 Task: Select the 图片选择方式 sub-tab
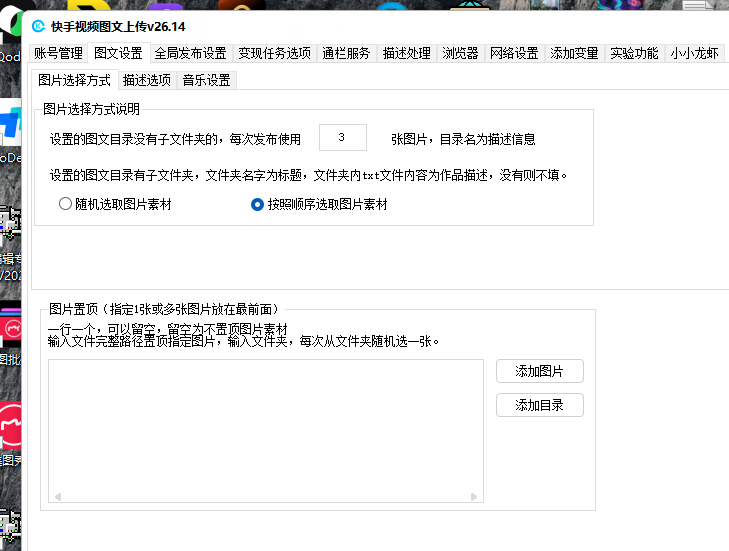[x=74, y=80]
